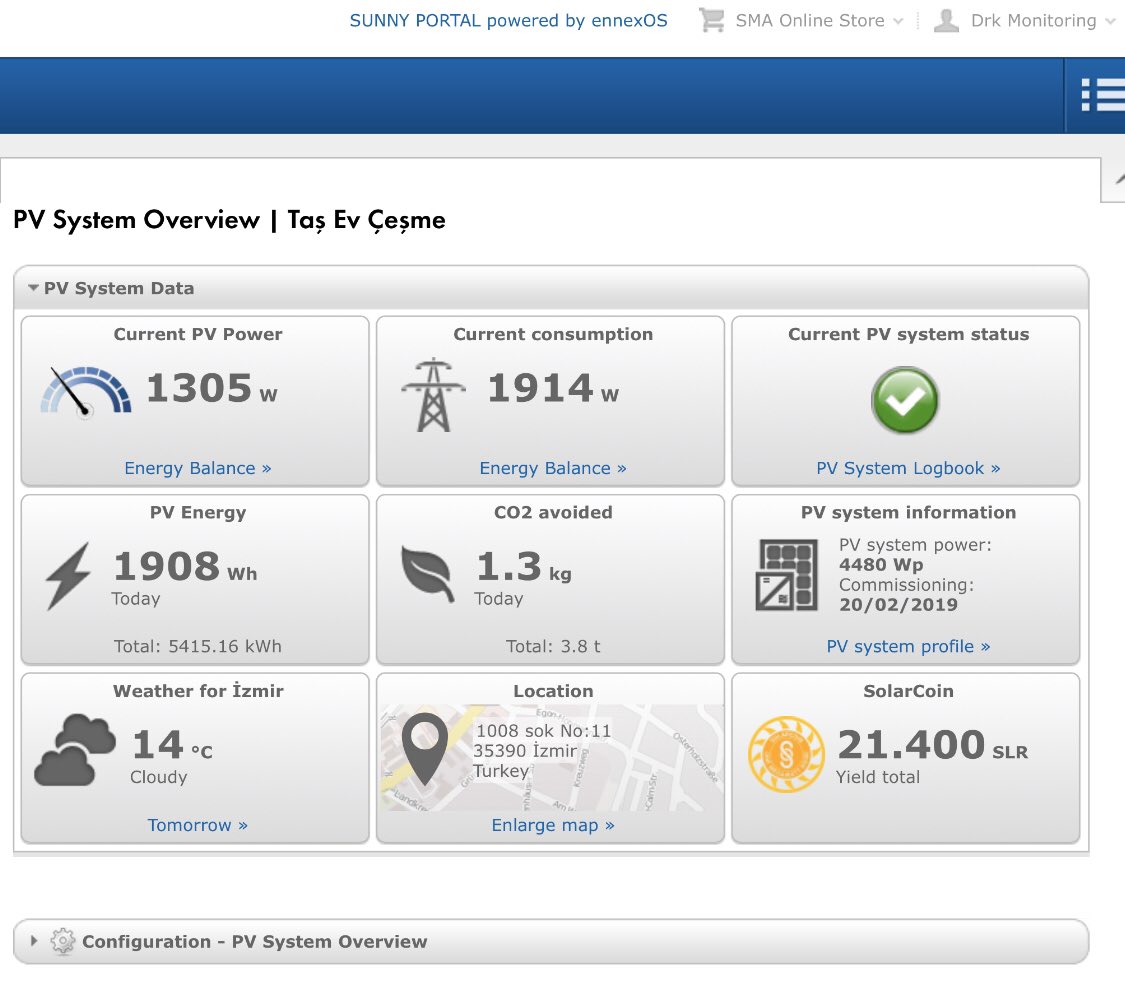Click the 14 °C temperature value
Screen dimensions: 1125x1001
173,745
